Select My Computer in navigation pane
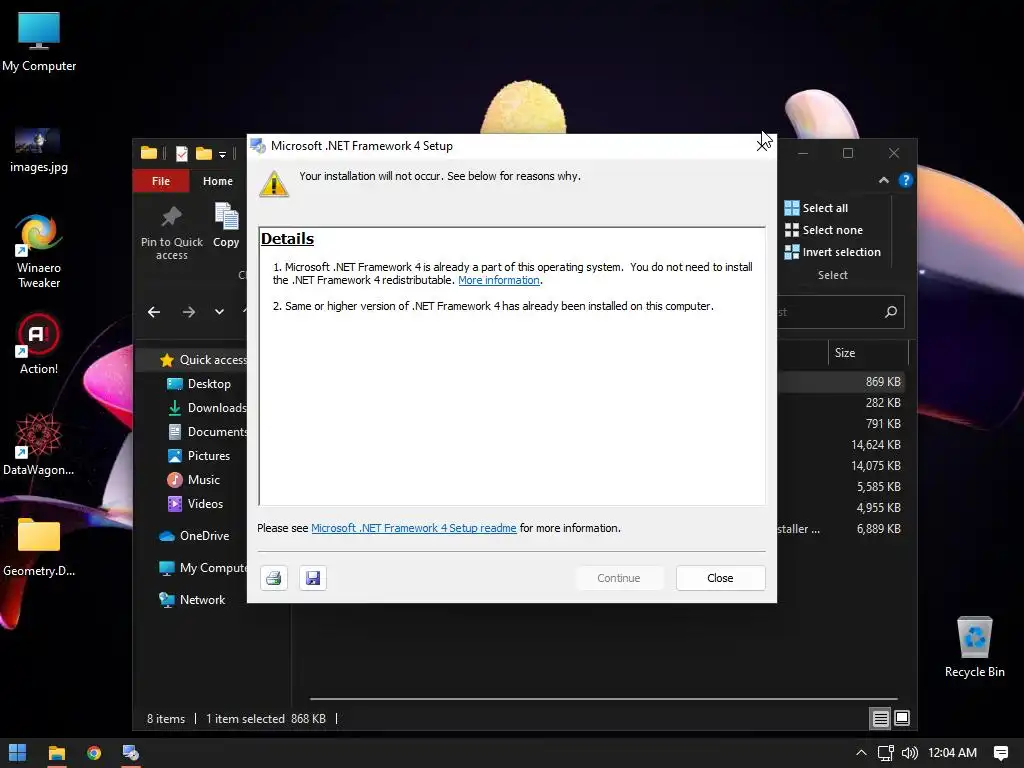This screenshot has width=1024, height=768. pyautogui.click(x=203, y=568)
